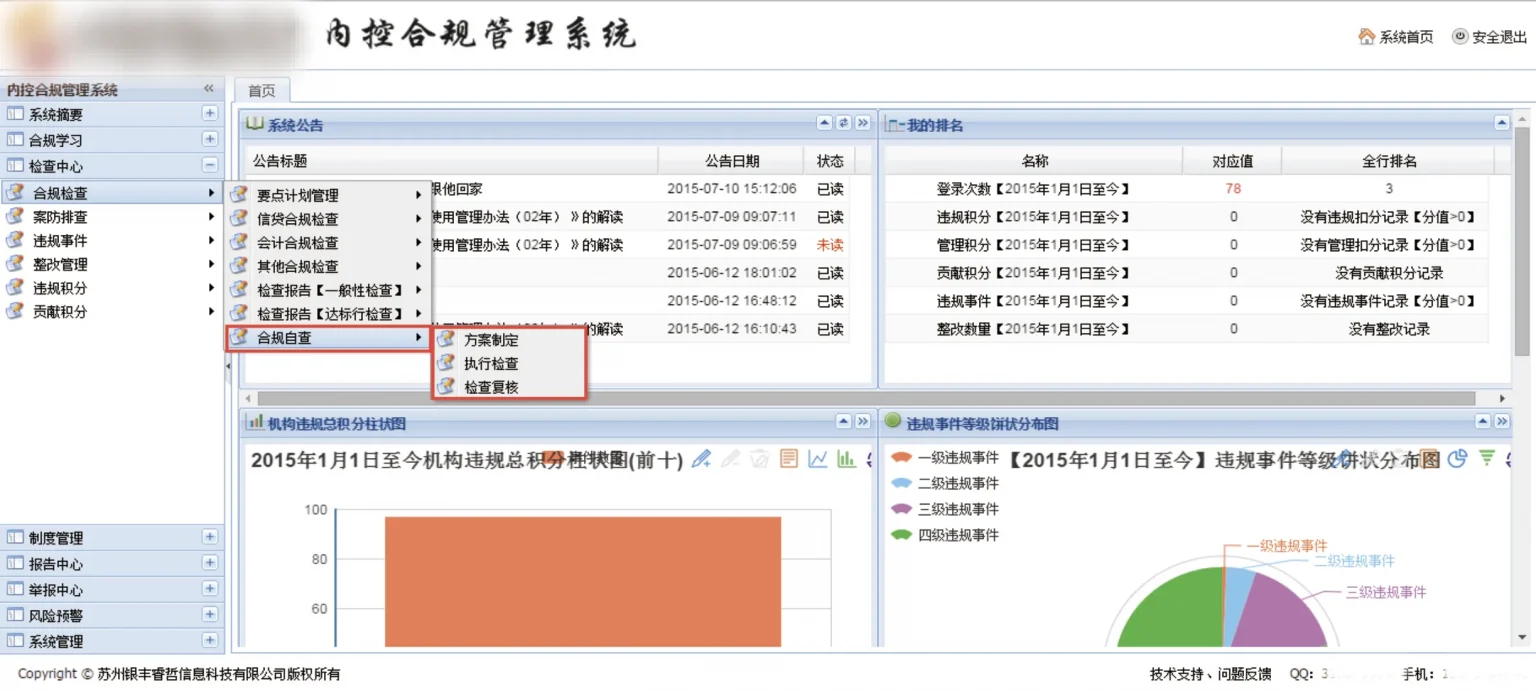Screen dimensions: 1536x691
Task: Switch bar chart to line chart view
Action: pos(818,459)
